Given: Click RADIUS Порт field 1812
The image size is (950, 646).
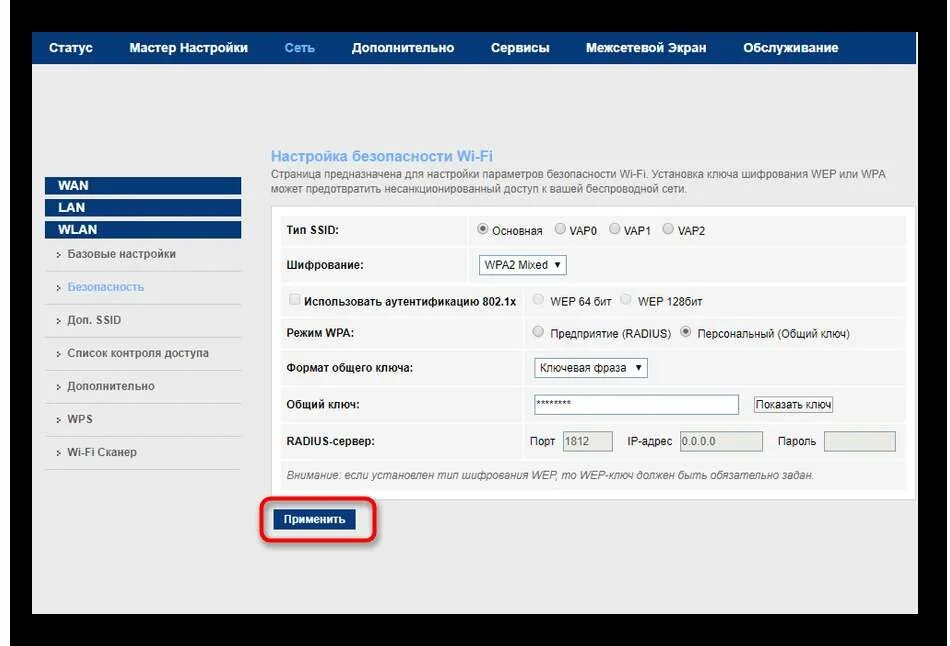Looking at the screenshot, I should click(588, 441).
